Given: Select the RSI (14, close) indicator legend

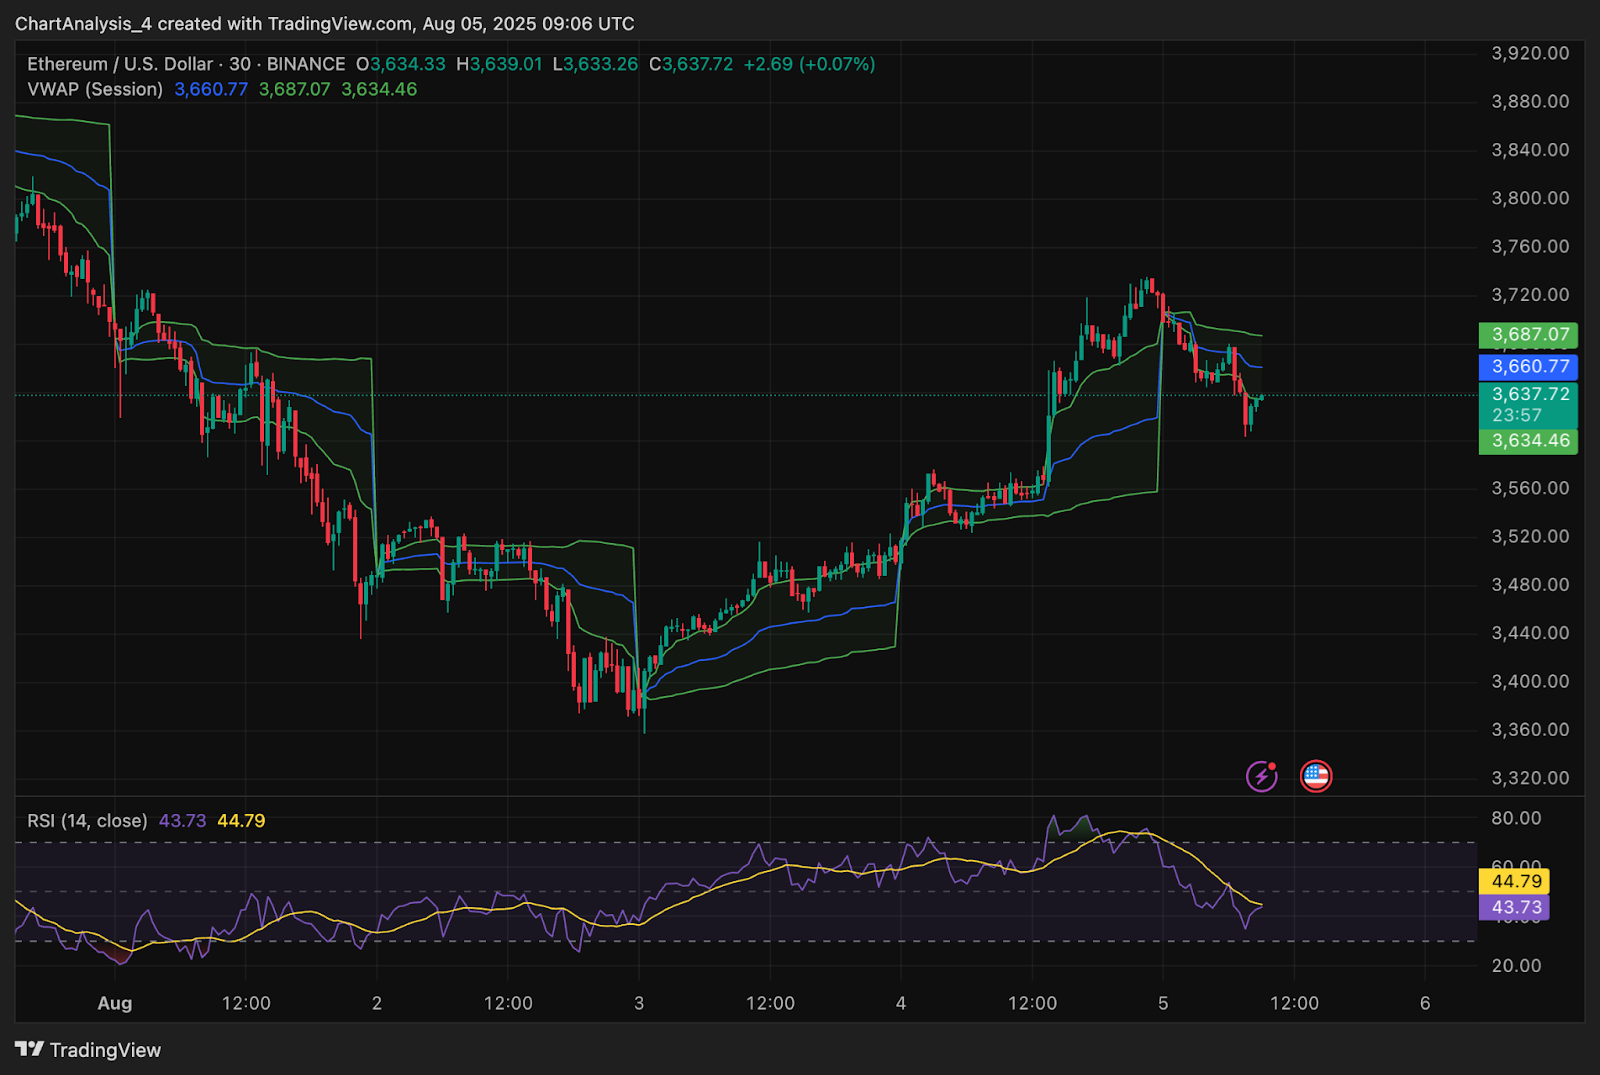Looking at the screenshot, I should point(87,821).
